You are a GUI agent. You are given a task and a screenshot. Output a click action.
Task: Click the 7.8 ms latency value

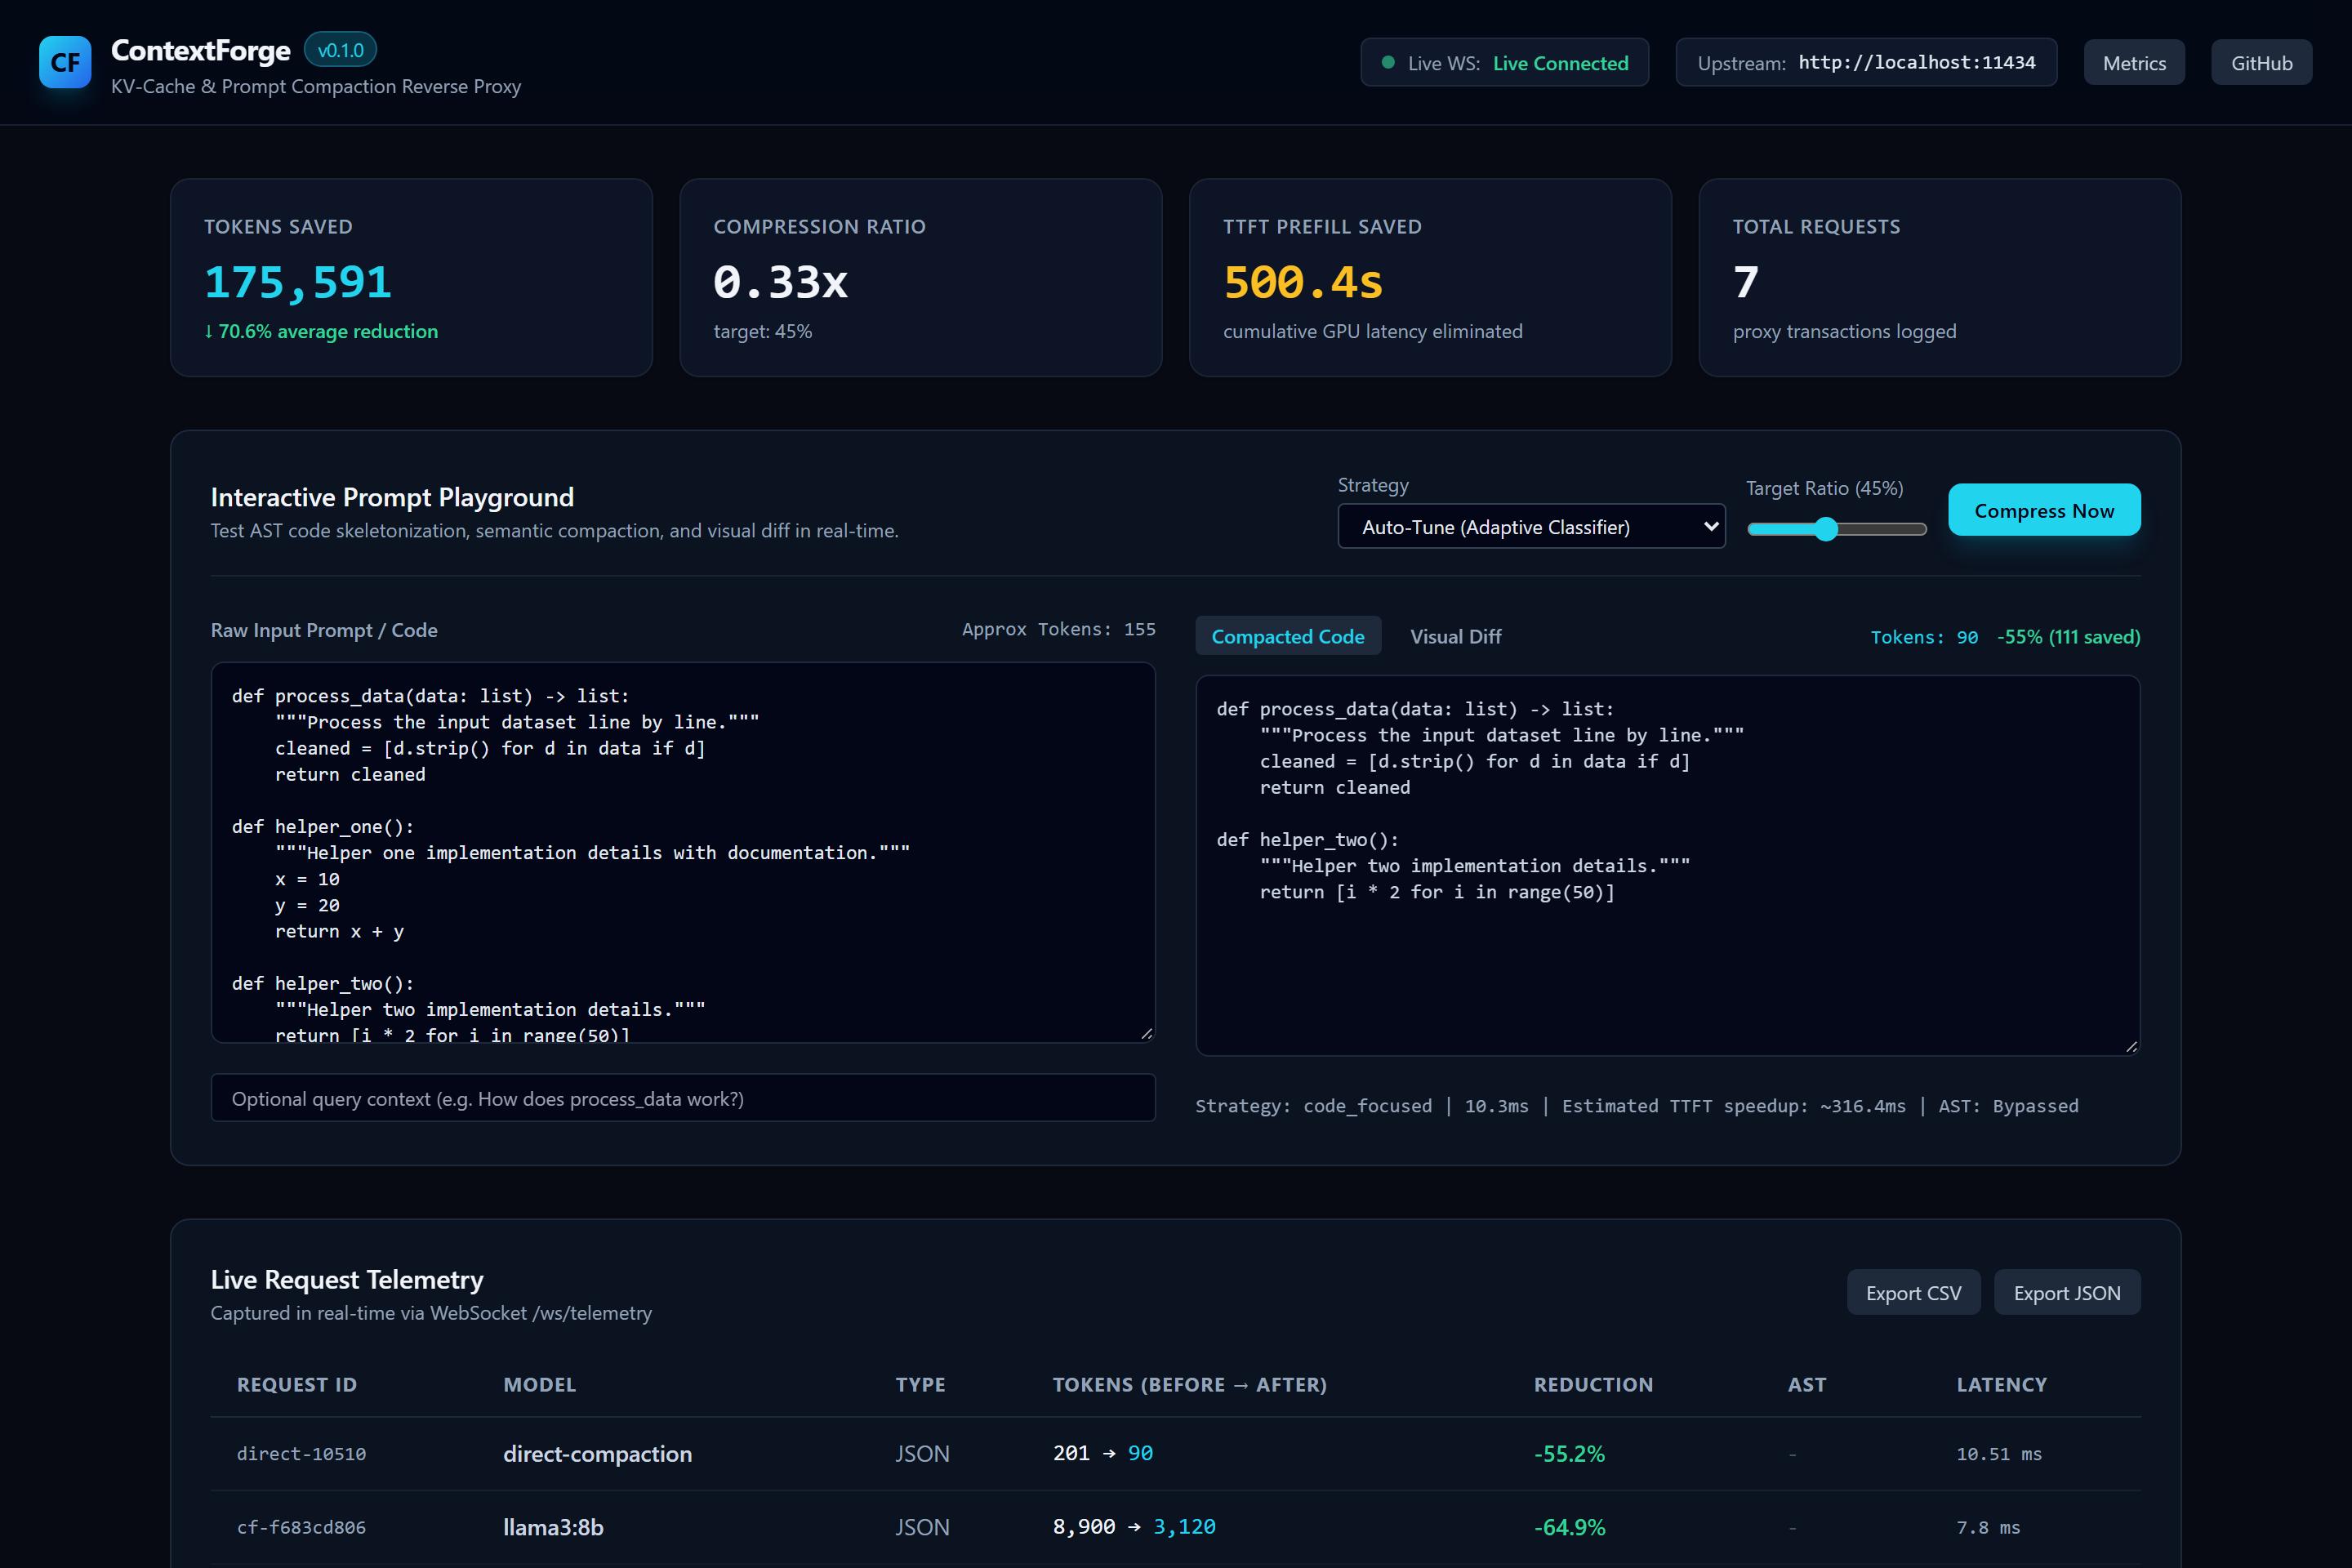coord(1988,1527)
